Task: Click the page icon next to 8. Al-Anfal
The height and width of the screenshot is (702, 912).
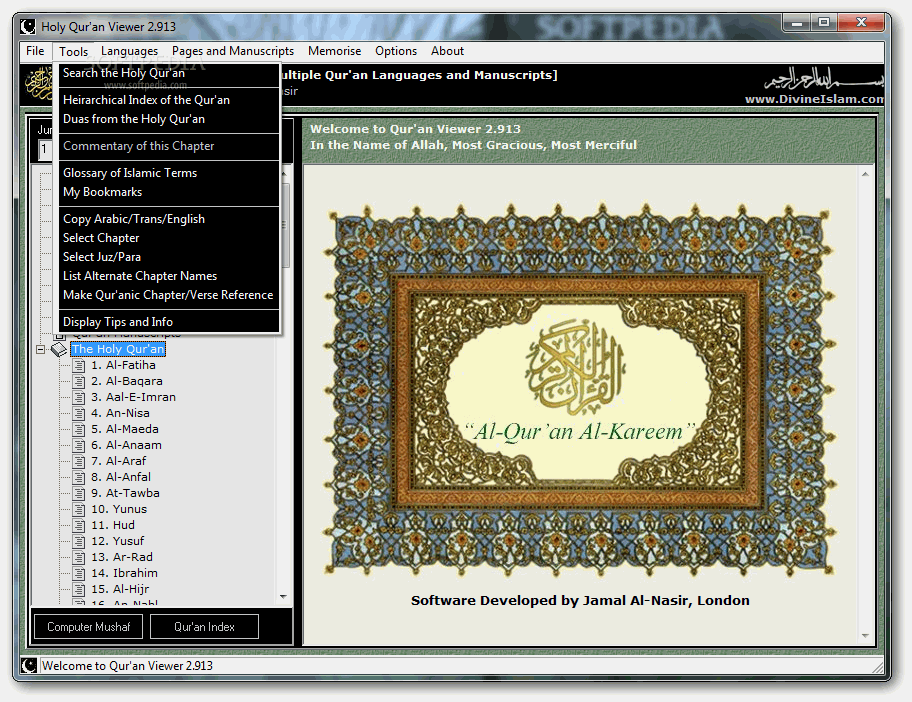Action: [x=79, y=477]
